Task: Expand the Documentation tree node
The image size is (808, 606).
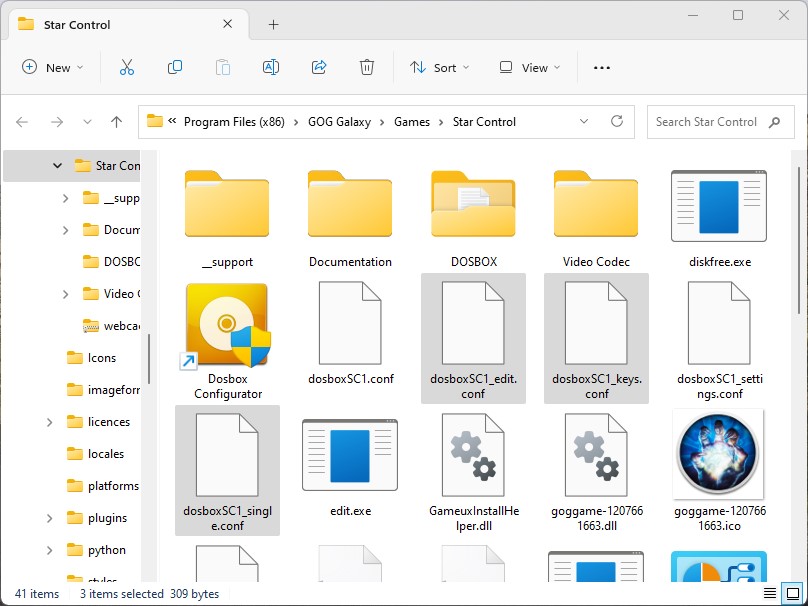Action: pos(65,230)
